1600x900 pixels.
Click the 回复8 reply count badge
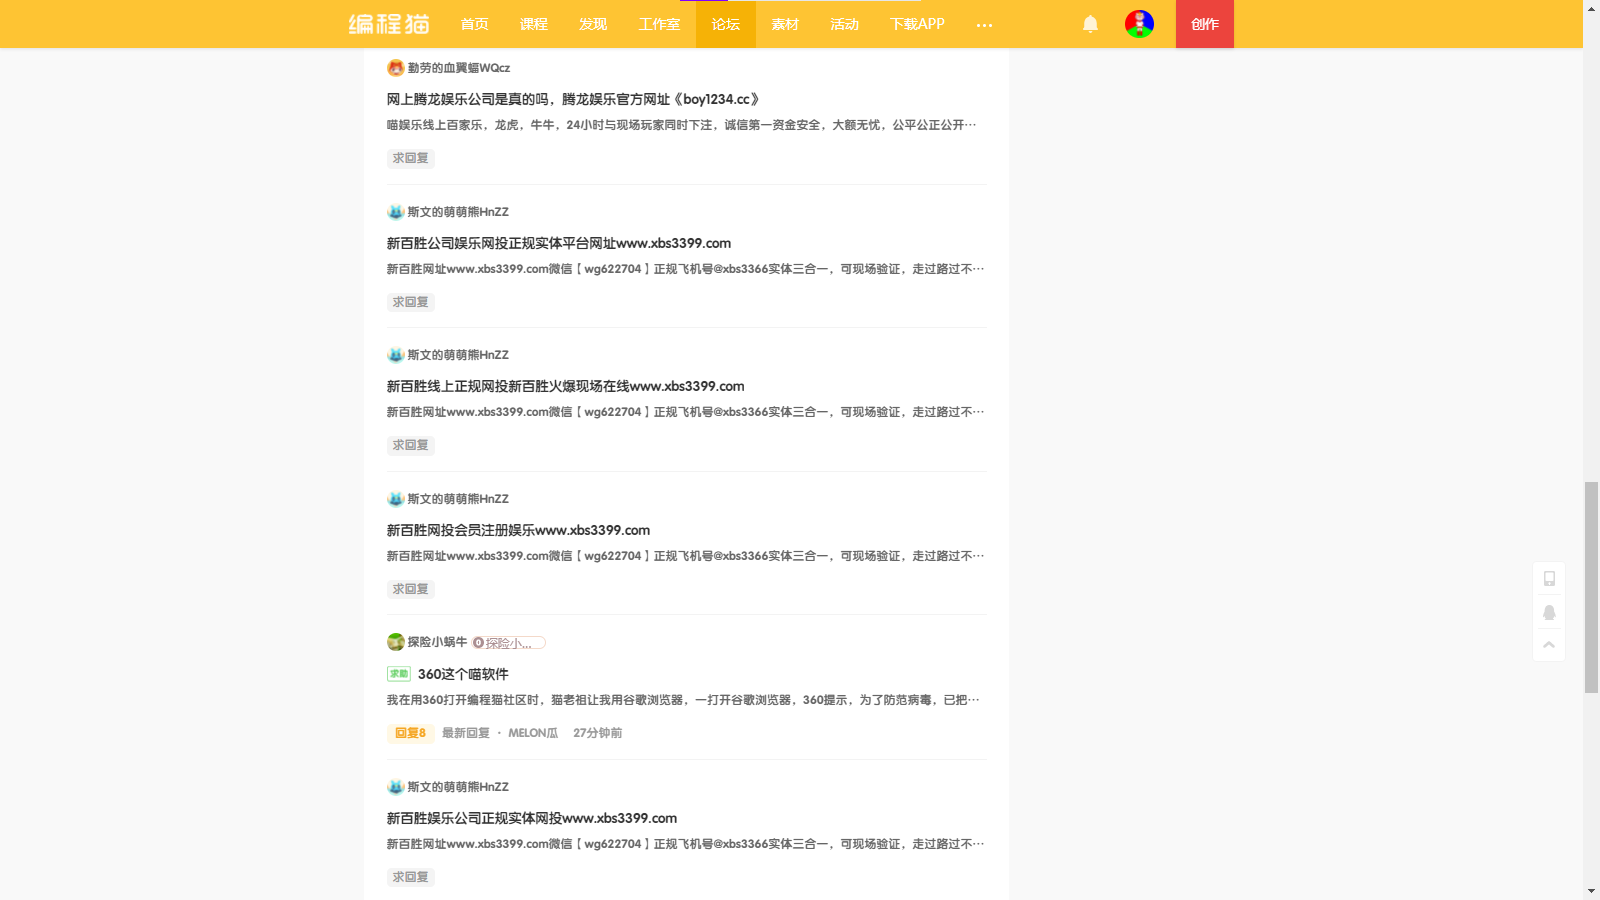point(411,733)
